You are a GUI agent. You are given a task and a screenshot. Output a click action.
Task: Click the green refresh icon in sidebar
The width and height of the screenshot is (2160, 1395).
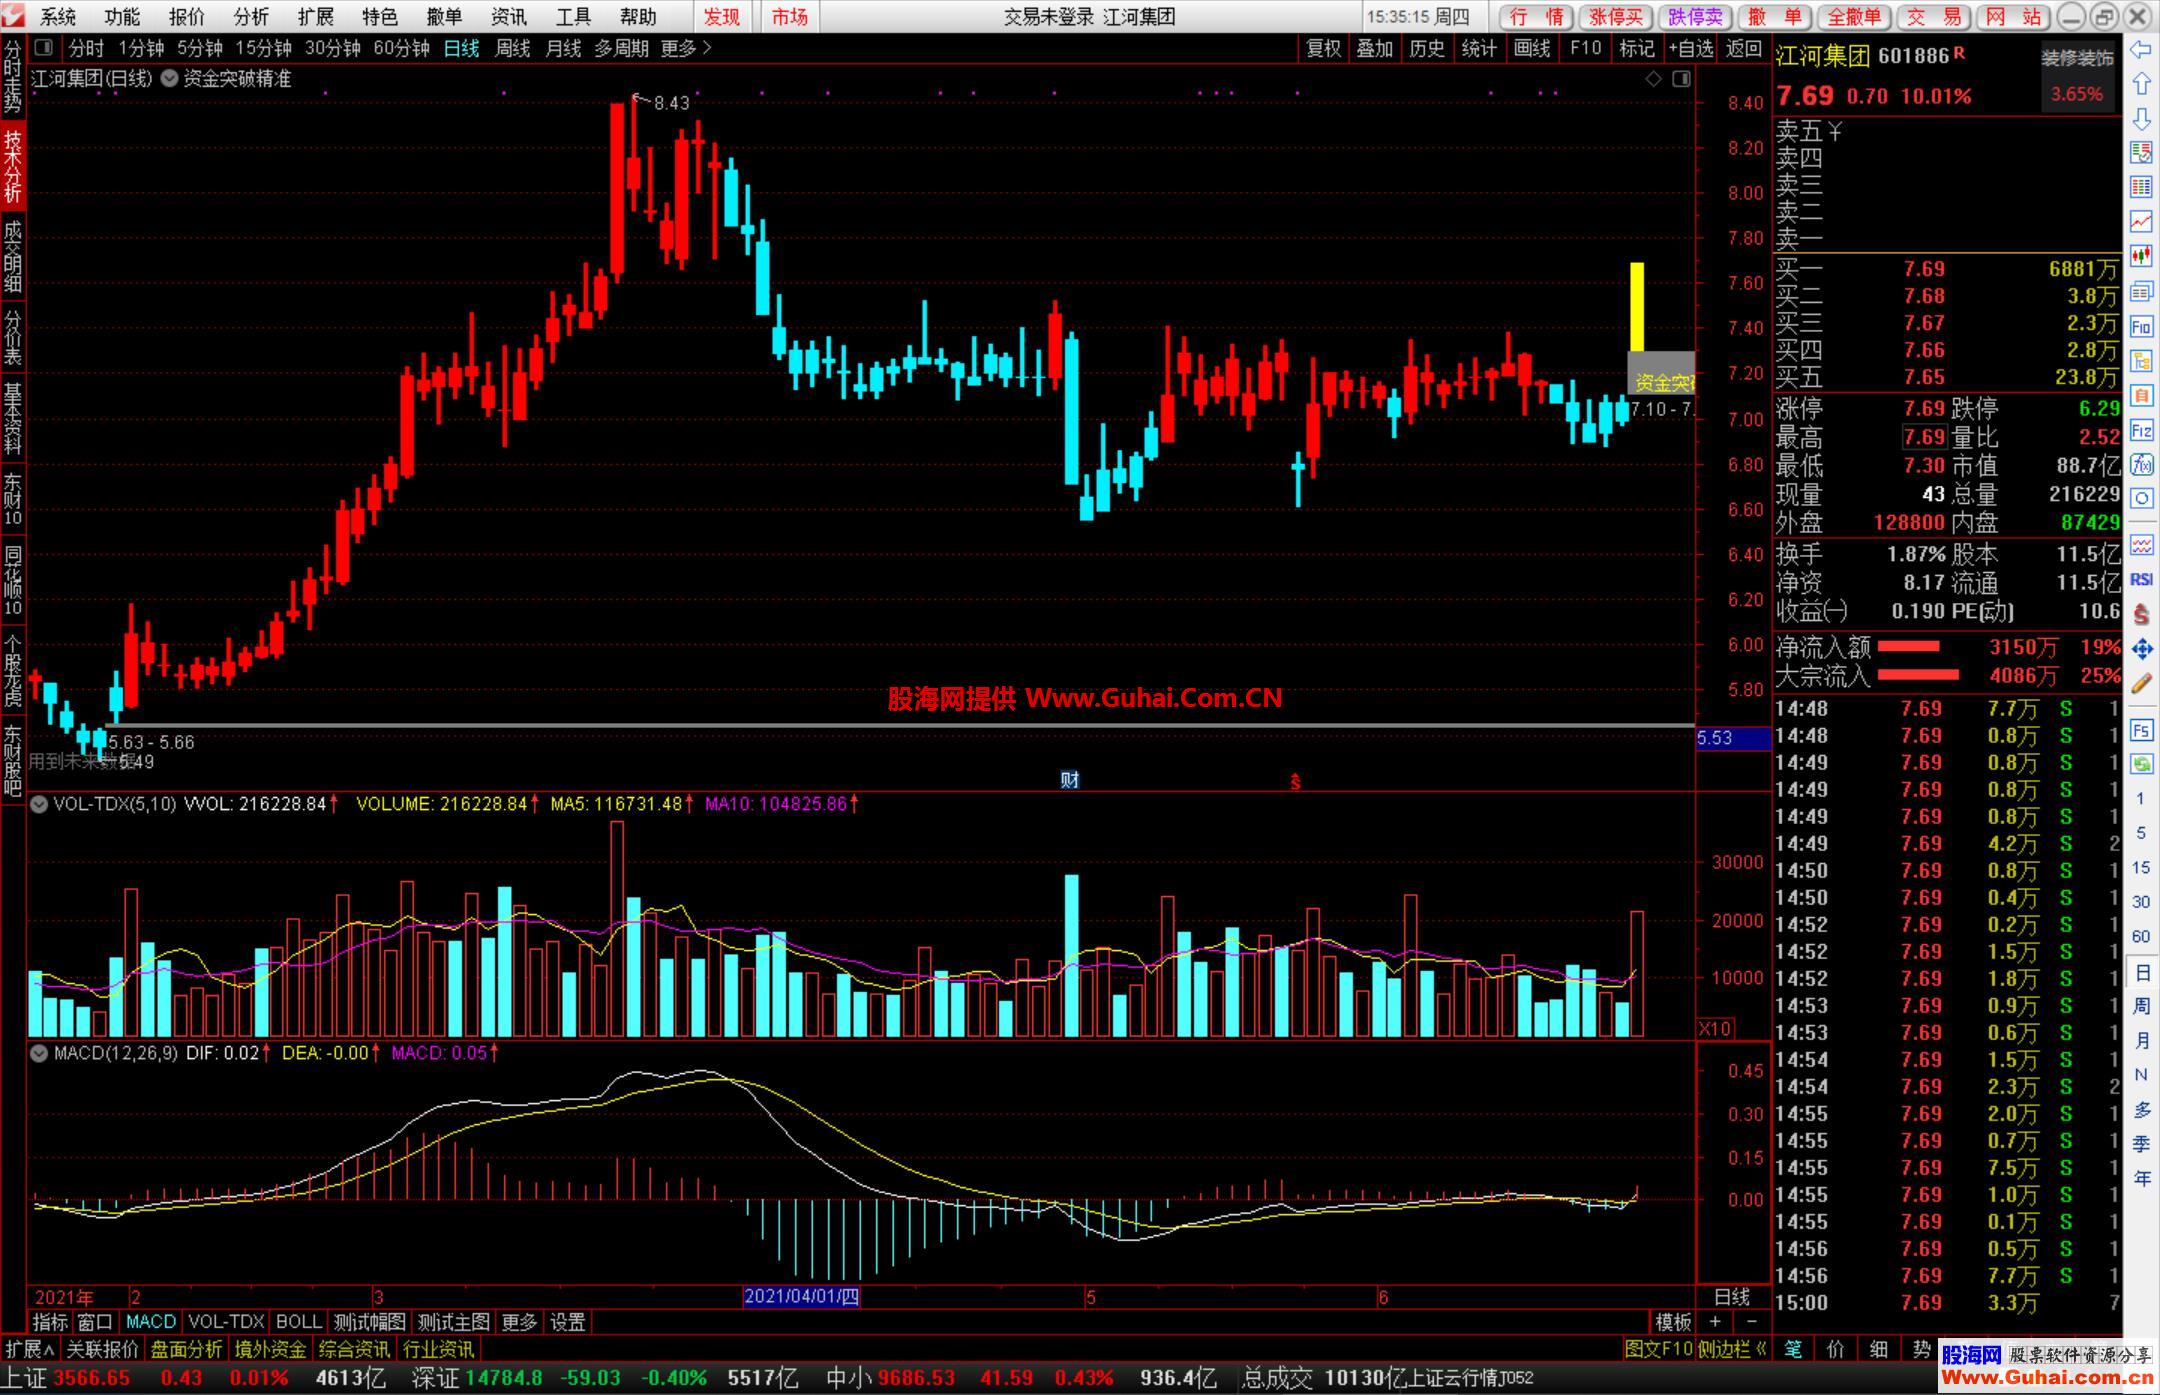(2141, 764)
